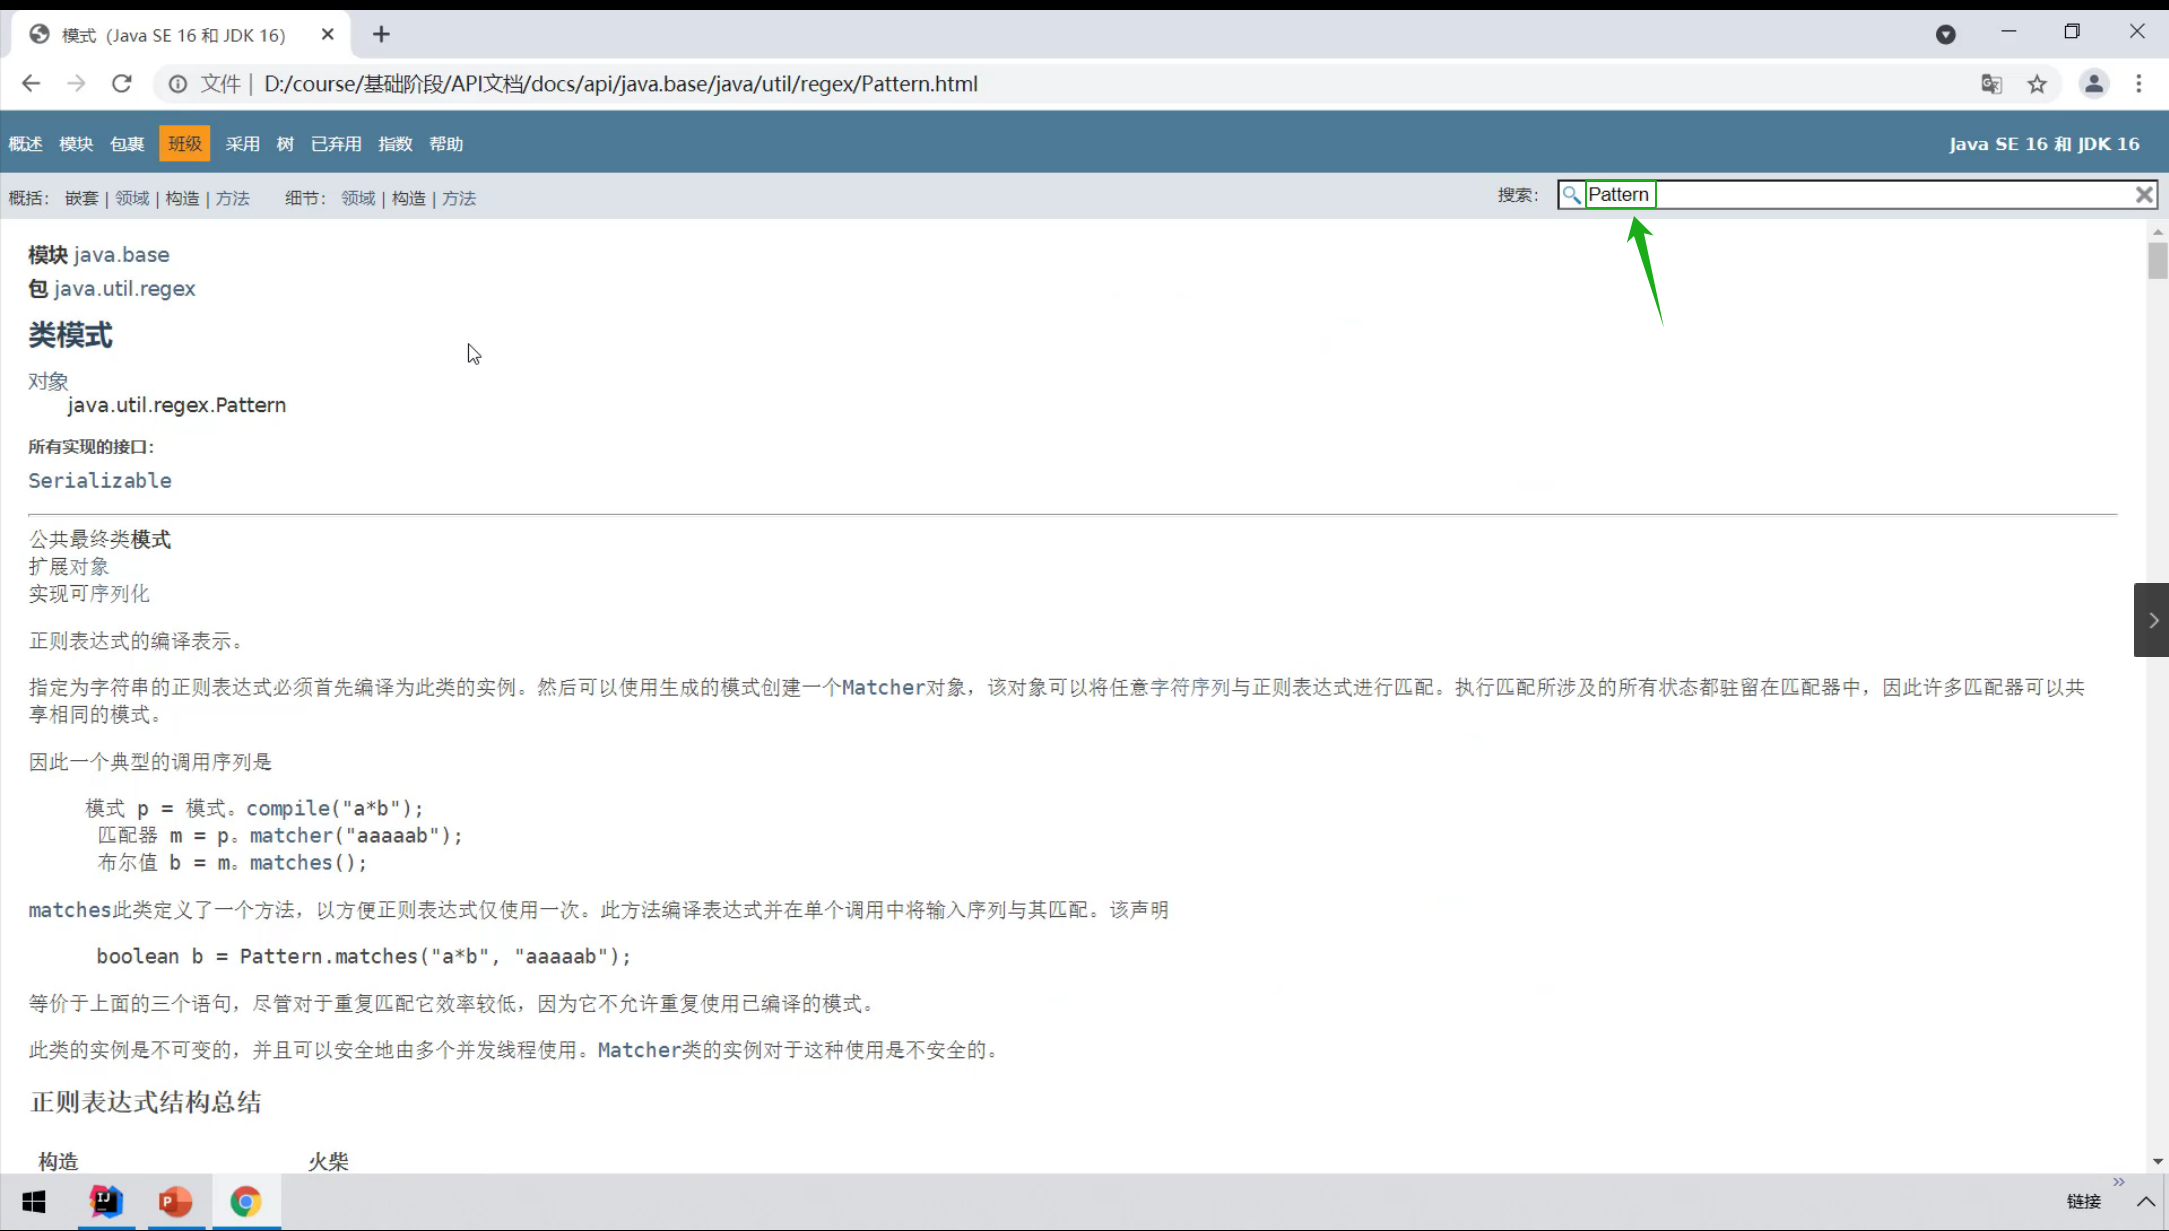
Task: Open a new tab with the plus icon
Action: pyautogui.click(x=381, y=35)
